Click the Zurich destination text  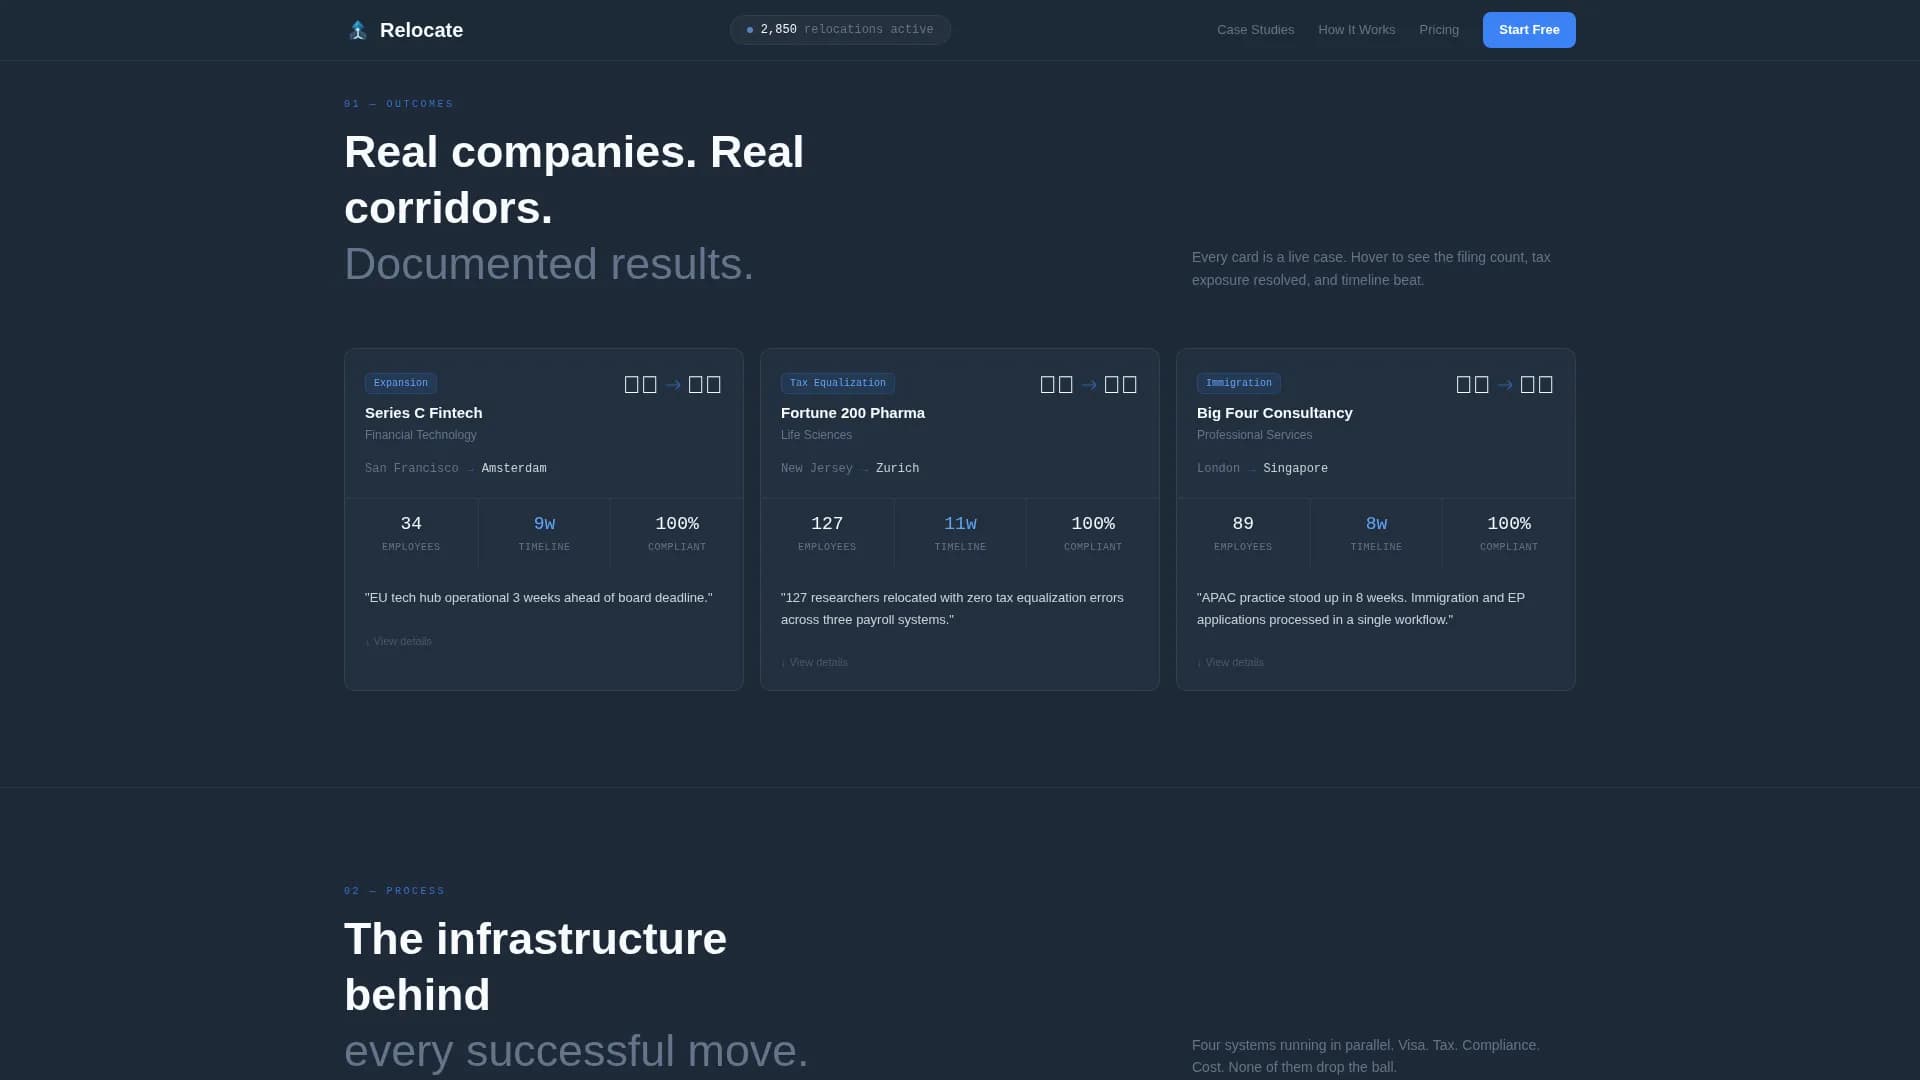[897, 469]
